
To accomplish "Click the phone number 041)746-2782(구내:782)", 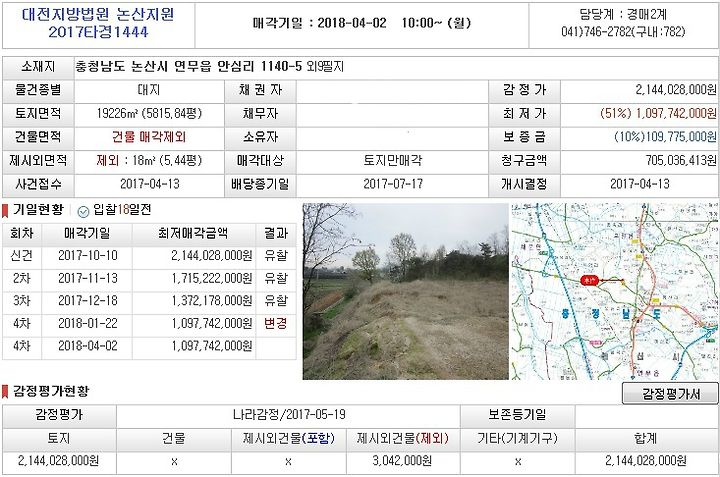I will tap(623, 32).
